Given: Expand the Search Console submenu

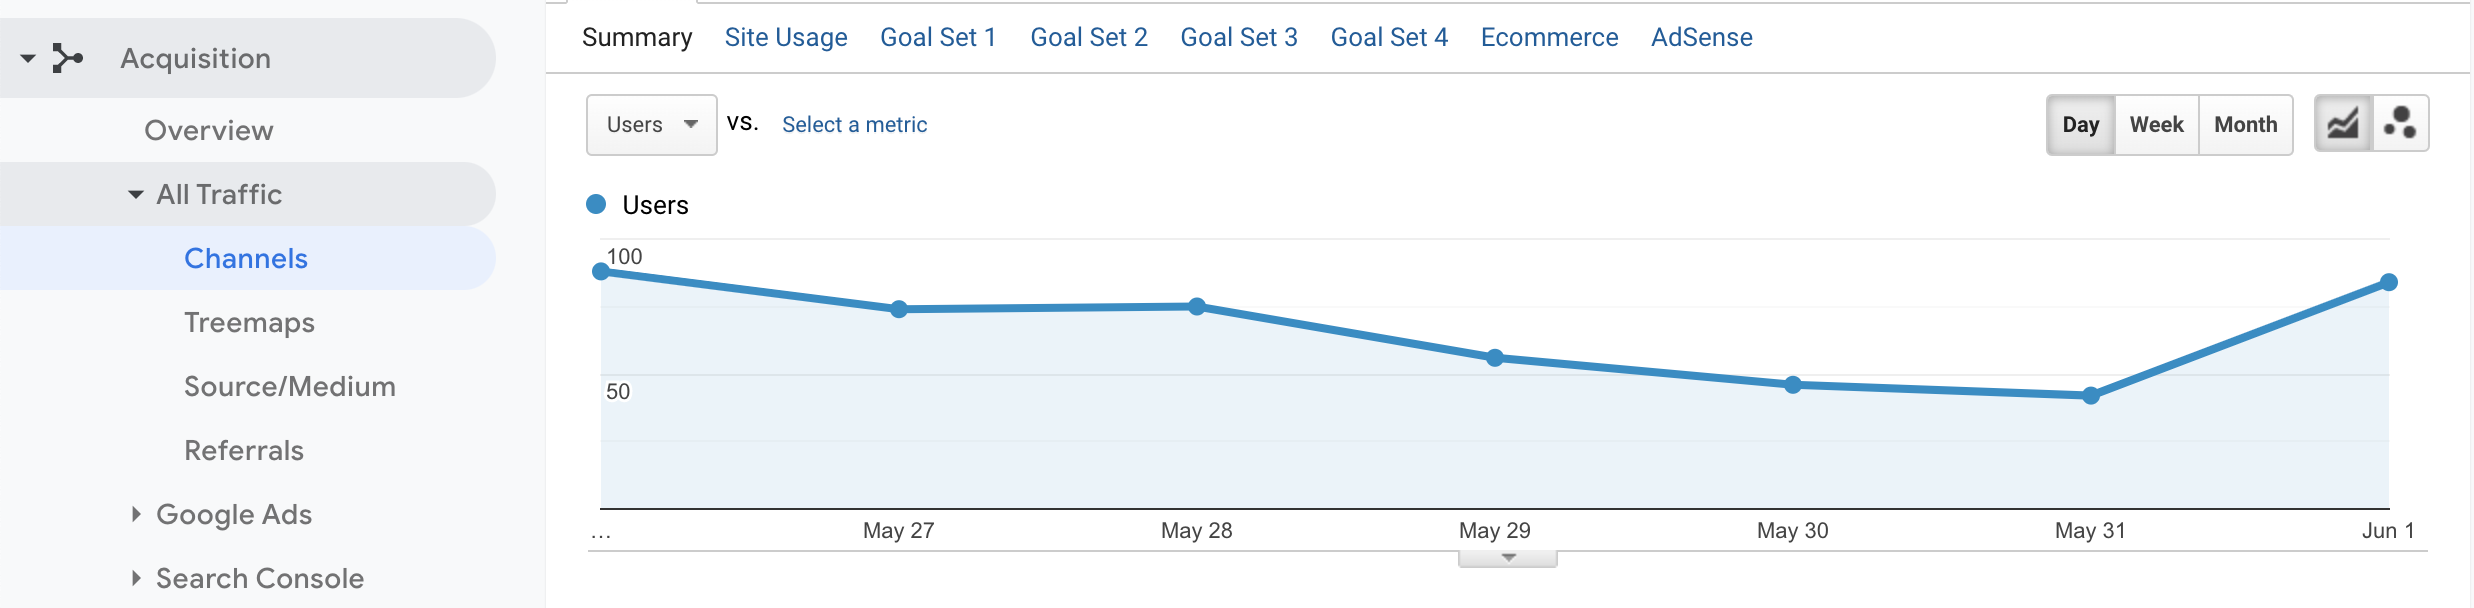Looking at the screenshot, I should click(x=136, y=578).
